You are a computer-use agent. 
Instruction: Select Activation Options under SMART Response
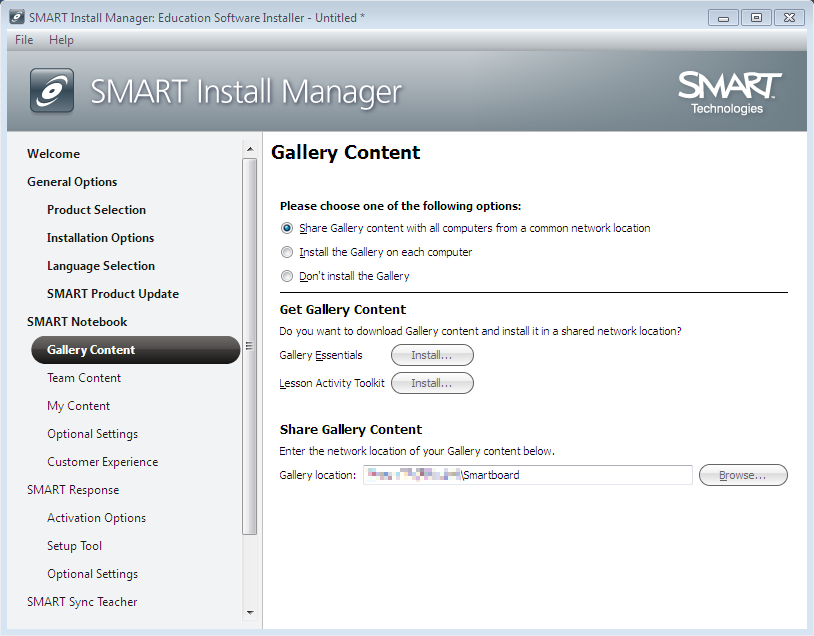(96, 518)
